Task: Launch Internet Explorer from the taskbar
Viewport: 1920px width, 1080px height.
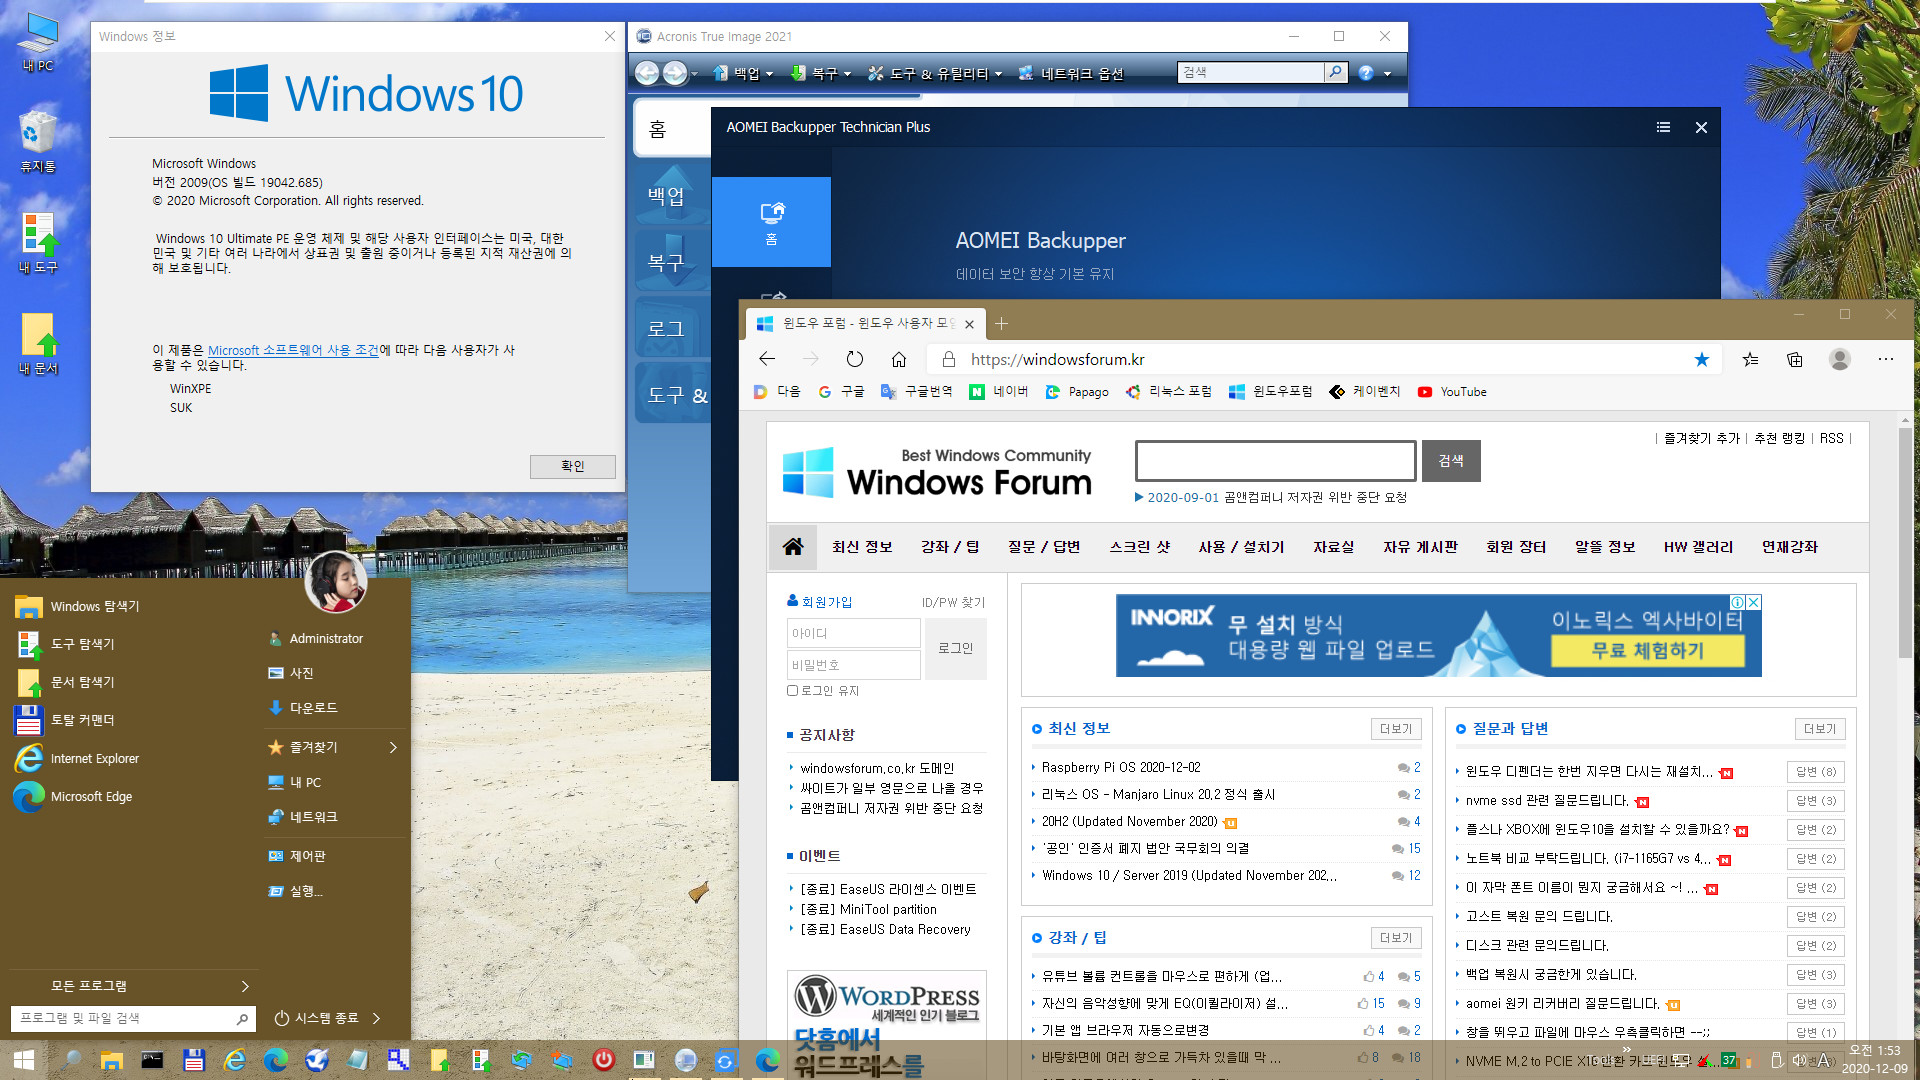Action: coord(235,1060)
